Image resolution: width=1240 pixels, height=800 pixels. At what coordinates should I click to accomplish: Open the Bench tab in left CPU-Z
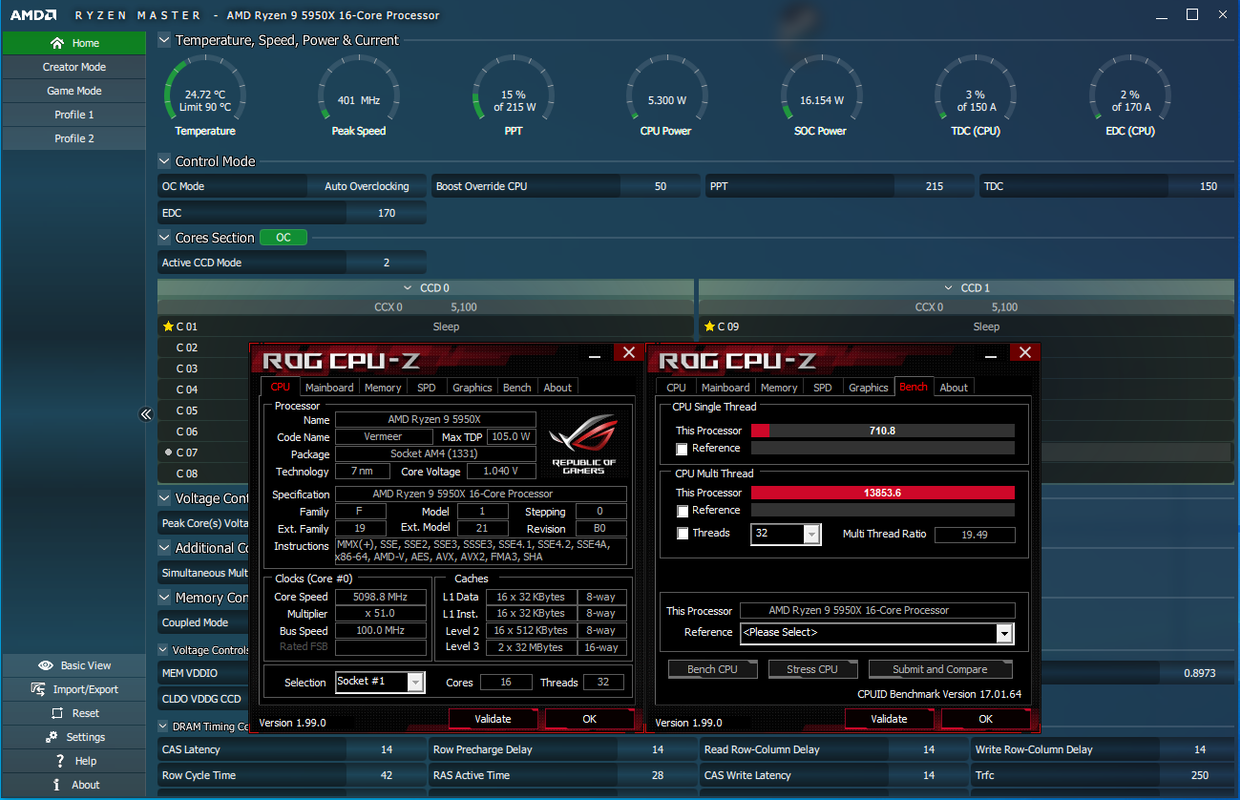(517, 387)
